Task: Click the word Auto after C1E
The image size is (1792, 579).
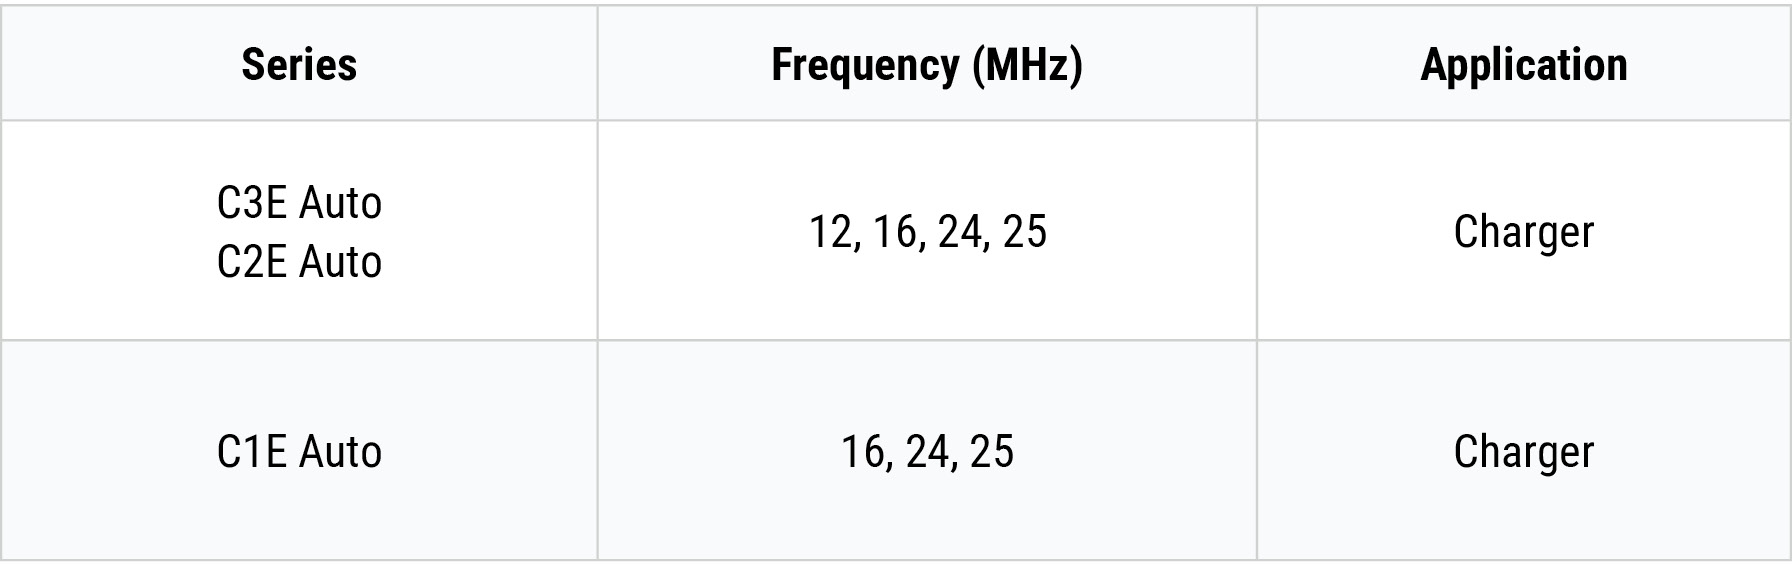Action: coord(341,451)
